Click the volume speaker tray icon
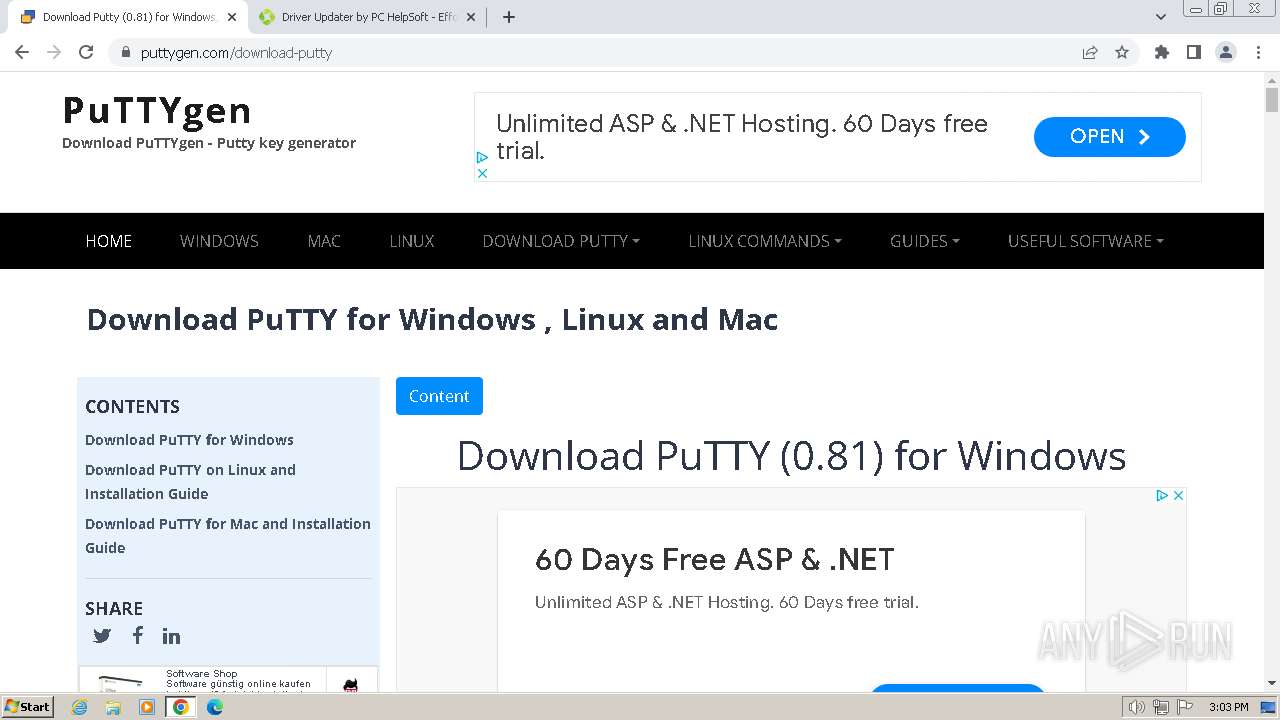Viewport: 1280px width, 720px height. coord(1137,707)
